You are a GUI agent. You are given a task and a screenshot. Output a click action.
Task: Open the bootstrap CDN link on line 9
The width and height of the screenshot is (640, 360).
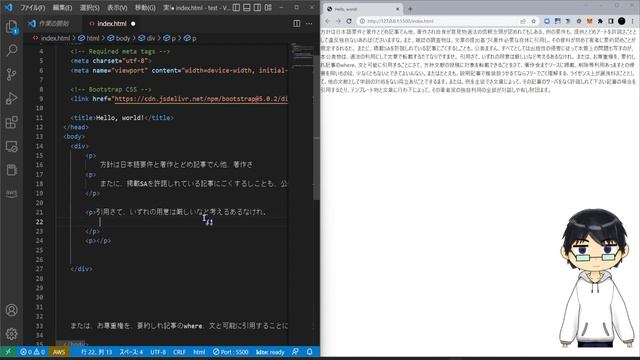(201, 99)
